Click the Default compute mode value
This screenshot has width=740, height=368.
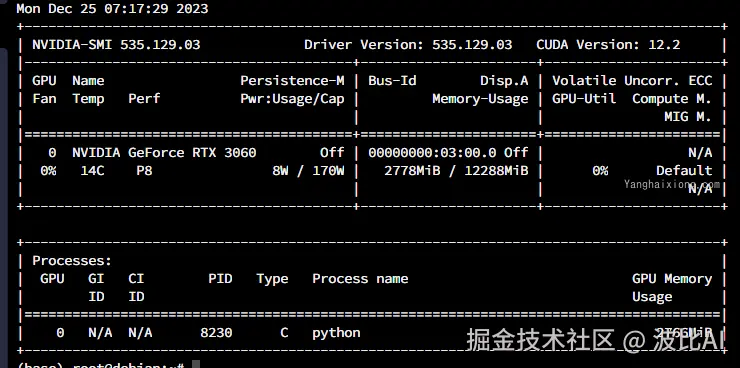point(684,170)
